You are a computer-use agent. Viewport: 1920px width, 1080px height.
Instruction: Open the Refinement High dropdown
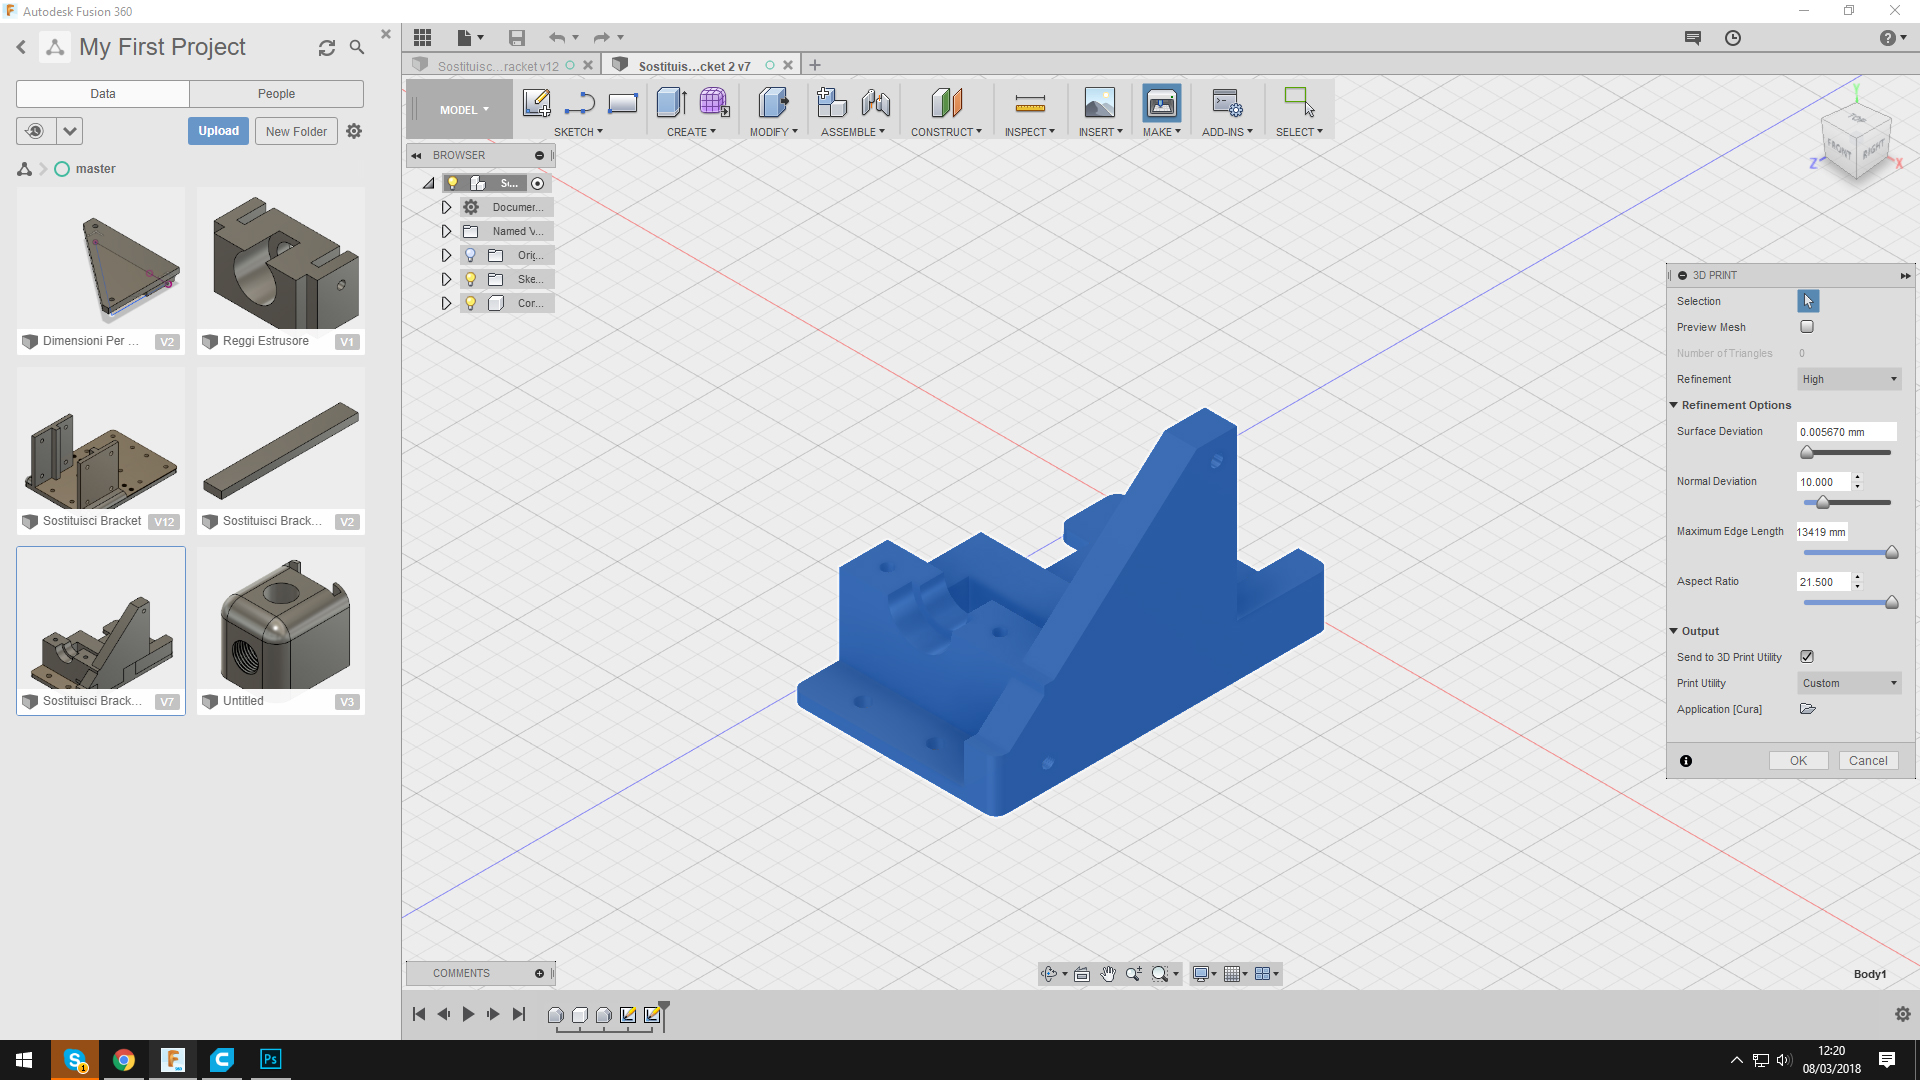coord(1849,379)
